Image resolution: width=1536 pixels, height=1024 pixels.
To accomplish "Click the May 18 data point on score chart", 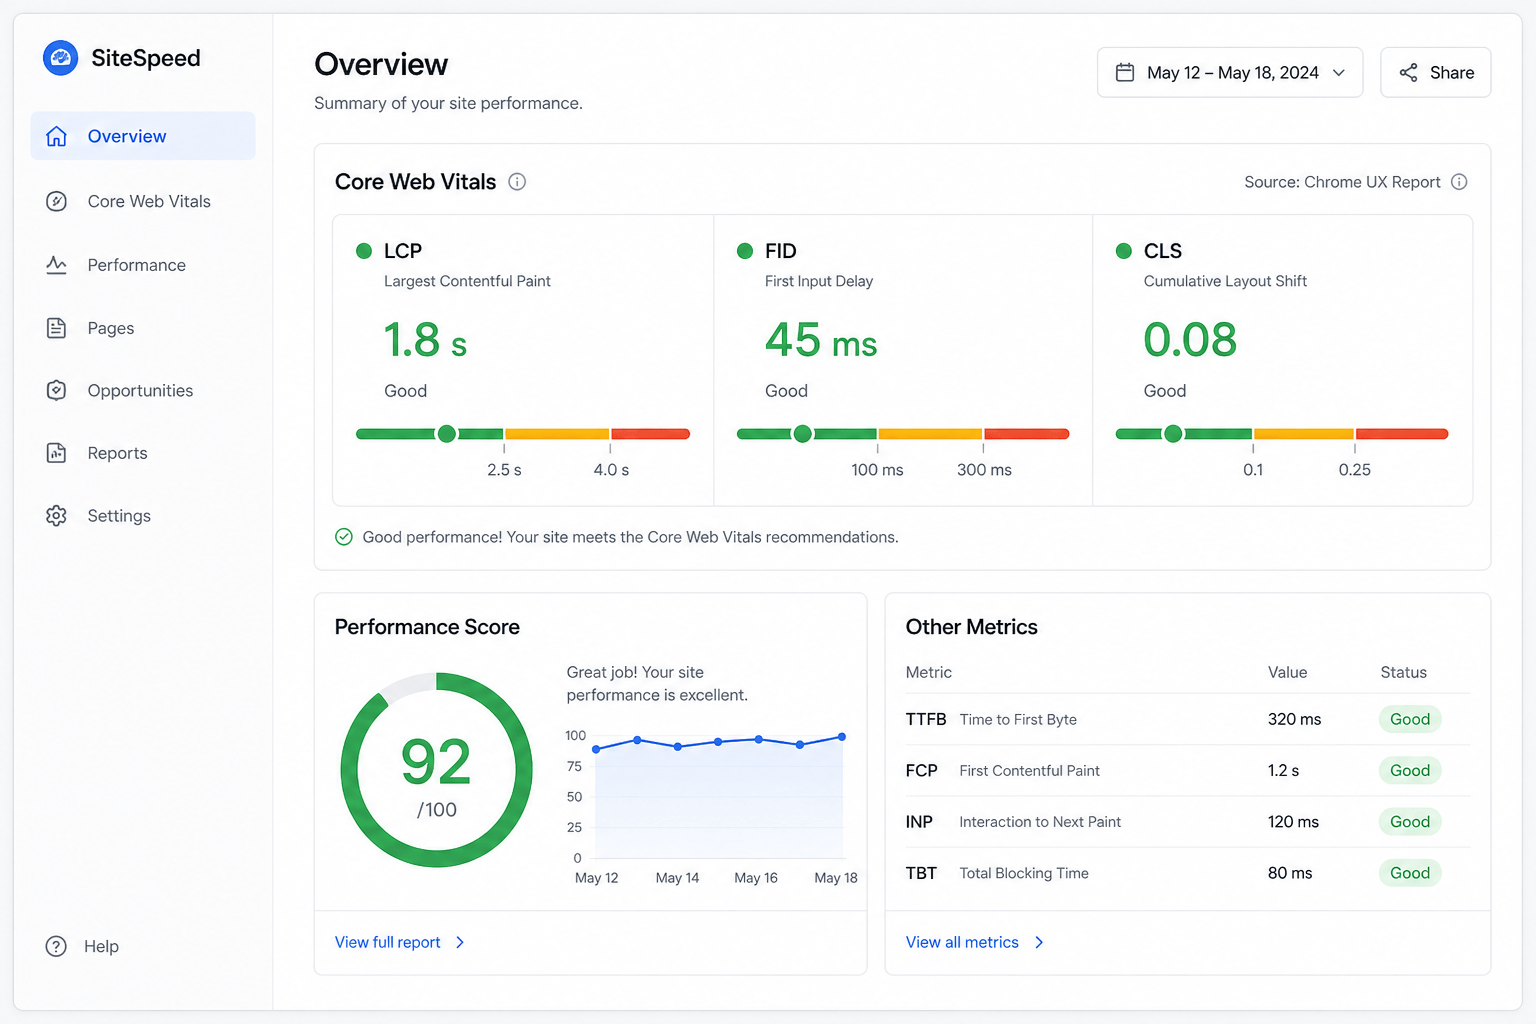I will click(x=842, y=737).
